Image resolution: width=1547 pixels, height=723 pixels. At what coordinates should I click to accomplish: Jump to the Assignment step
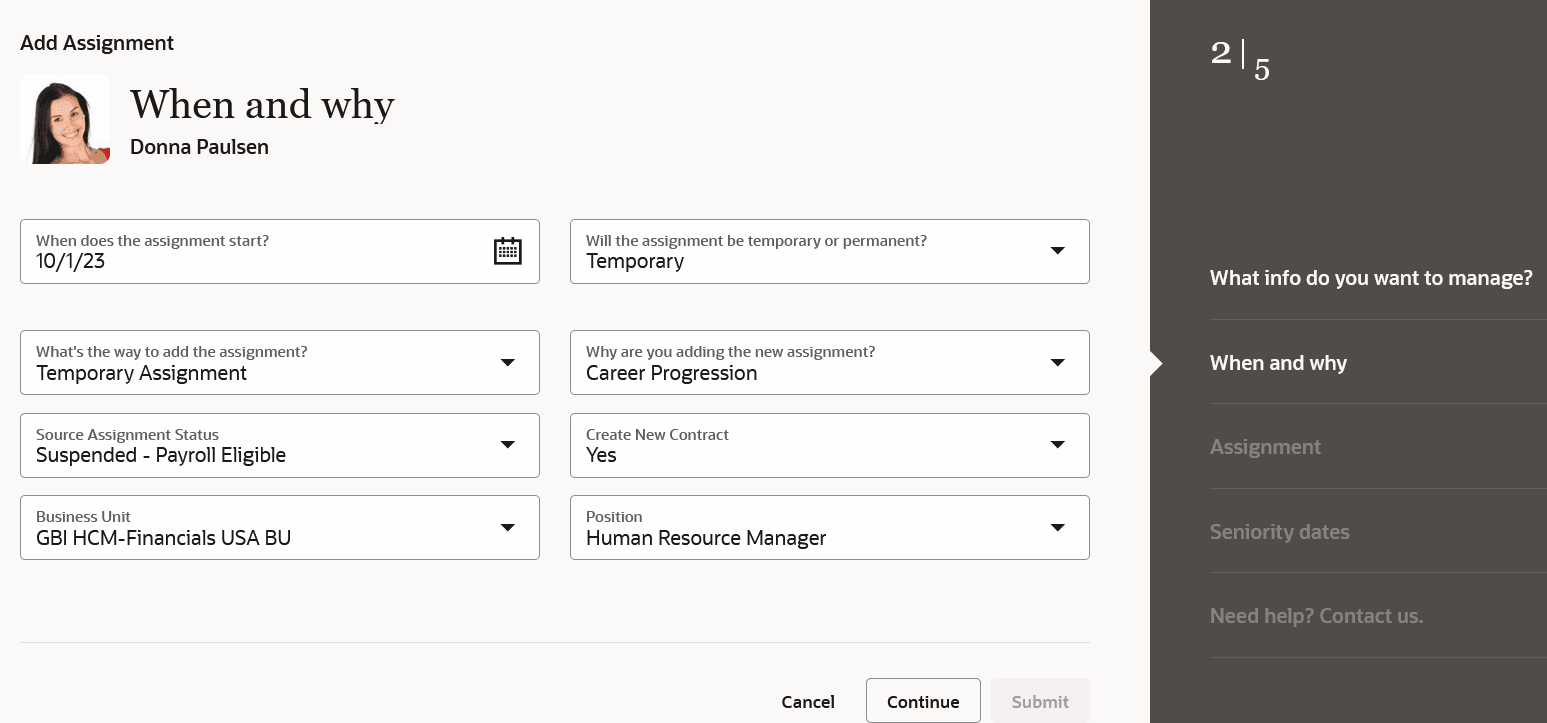coord(1265,447)
